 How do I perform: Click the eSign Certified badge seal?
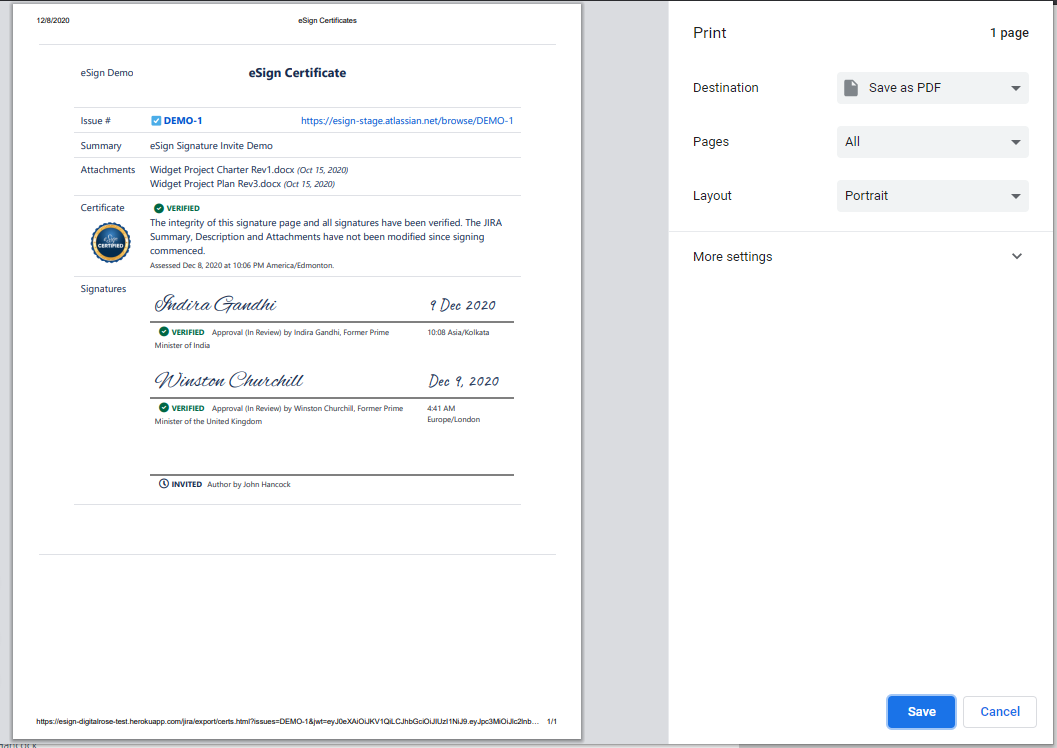tap(110, 243)
